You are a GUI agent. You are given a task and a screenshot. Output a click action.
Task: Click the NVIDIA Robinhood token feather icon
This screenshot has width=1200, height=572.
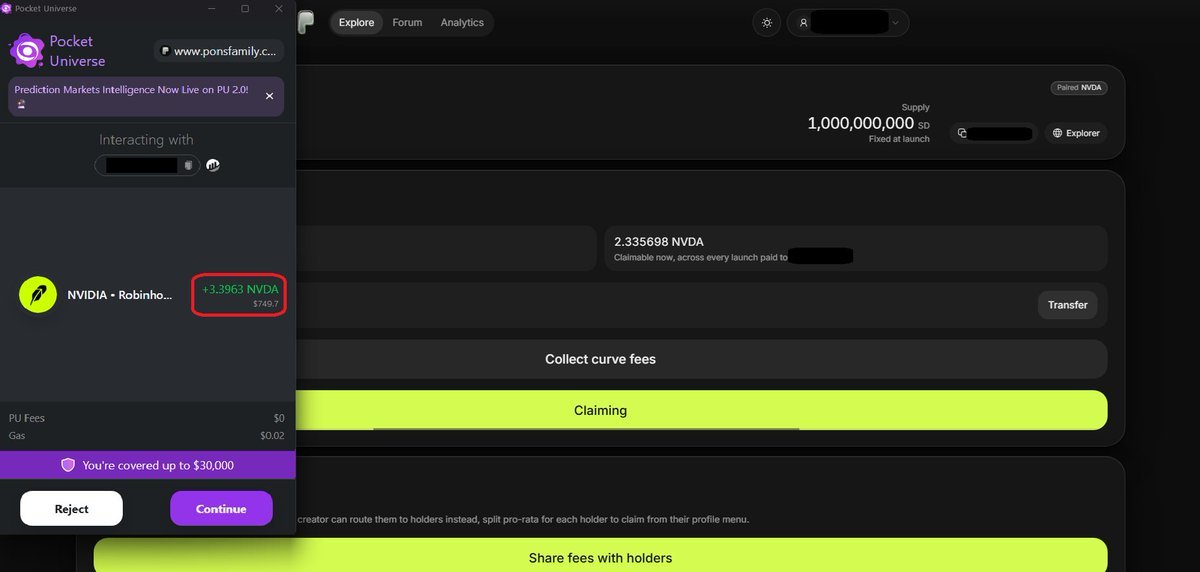[x=38, y=295]
